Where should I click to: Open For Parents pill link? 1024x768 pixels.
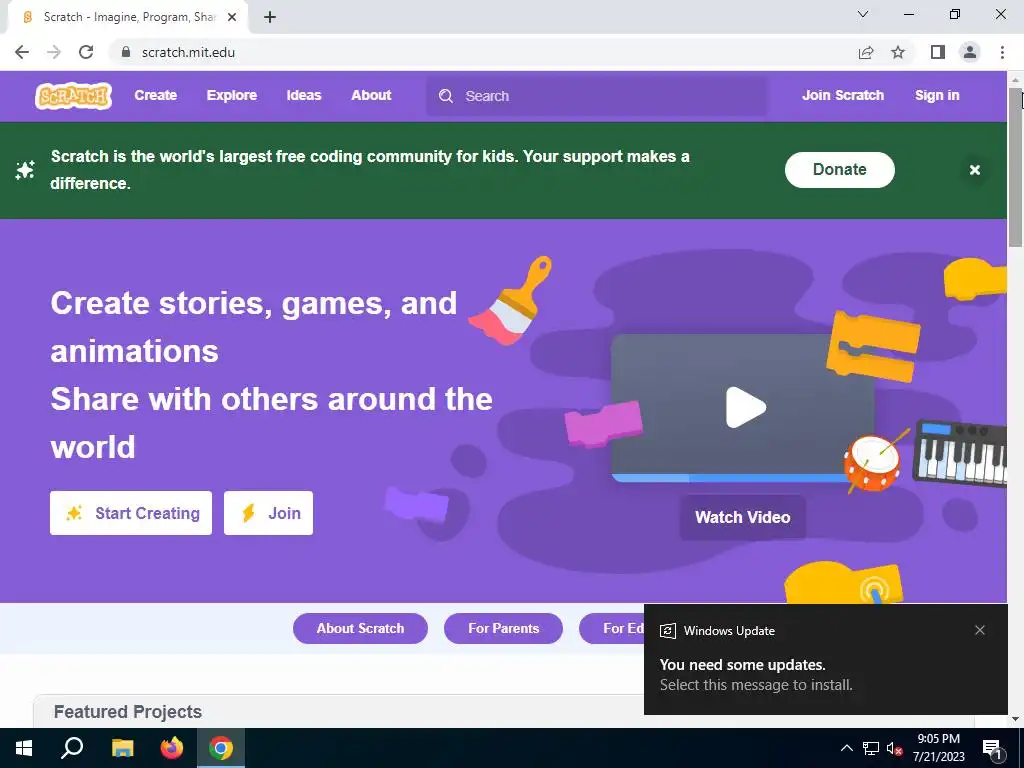[504, 628]
